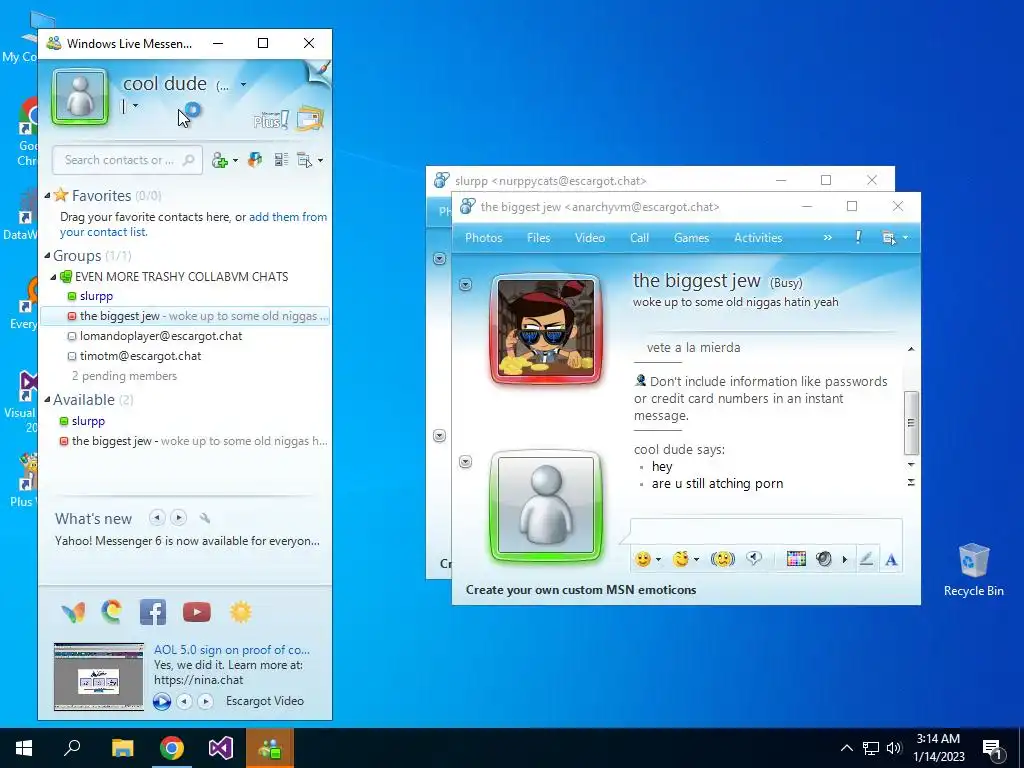Image resolution: width=1024 pixels, height=768 pixels.
Task: Open File Explorer from the taskbar
Action: tap(122, 748)
